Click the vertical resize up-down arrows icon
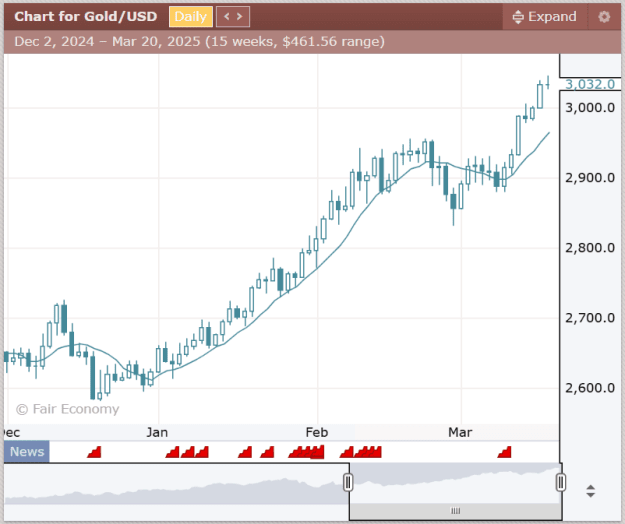 591,491
